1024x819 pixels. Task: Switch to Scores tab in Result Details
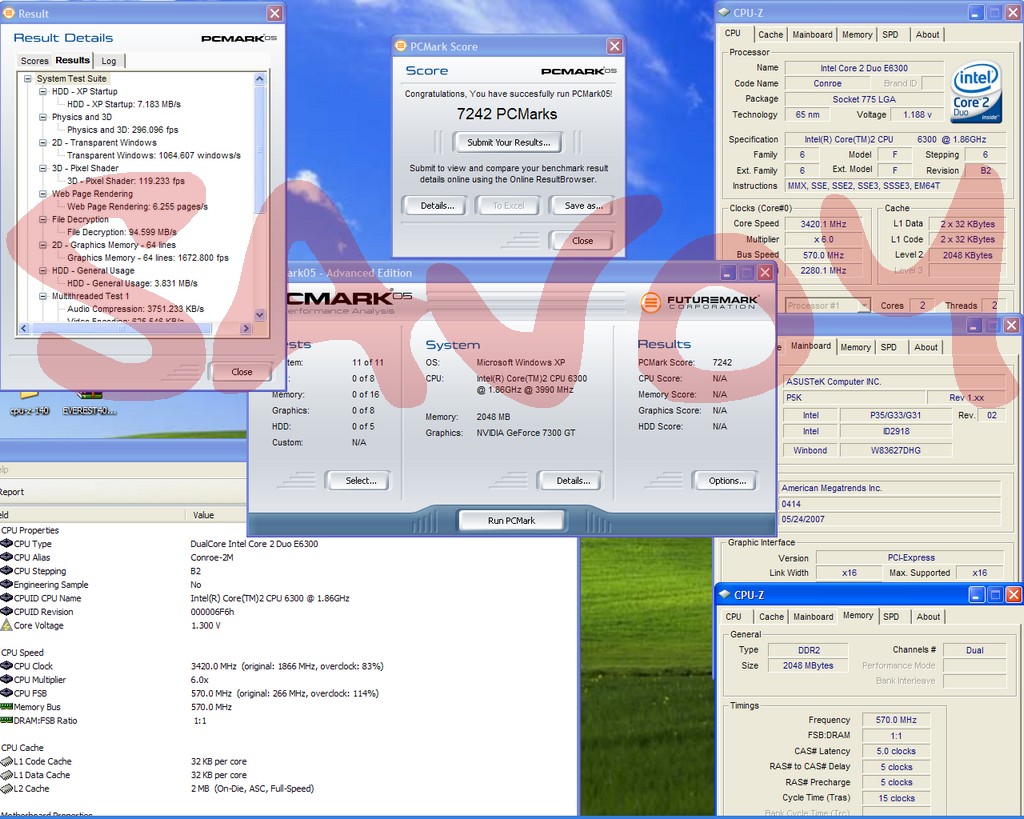pos(35,61)
